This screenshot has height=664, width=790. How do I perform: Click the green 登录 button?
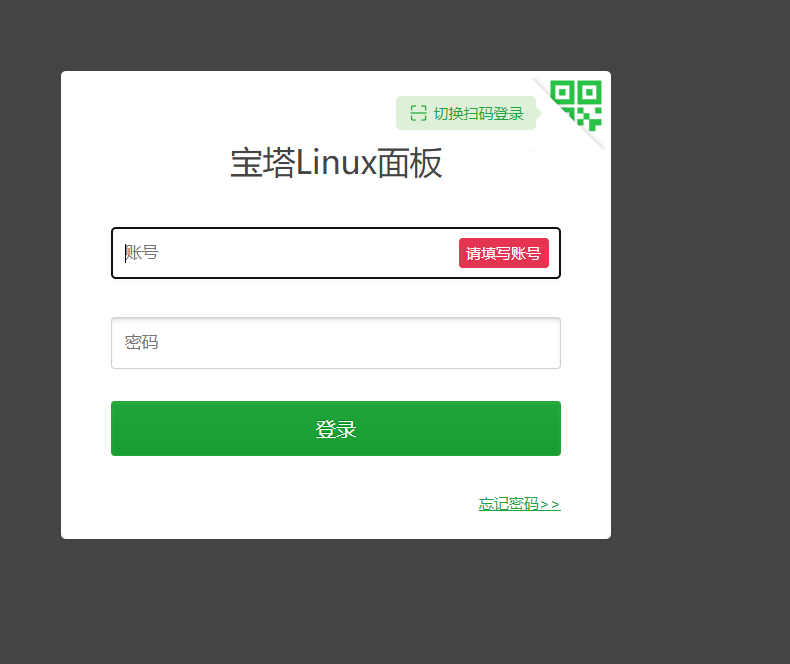(336, 429)
